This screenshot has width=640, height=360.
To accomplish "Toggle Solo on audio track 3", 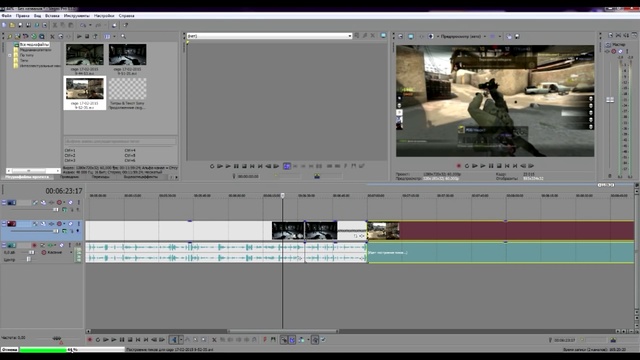I will coord(69,245).
